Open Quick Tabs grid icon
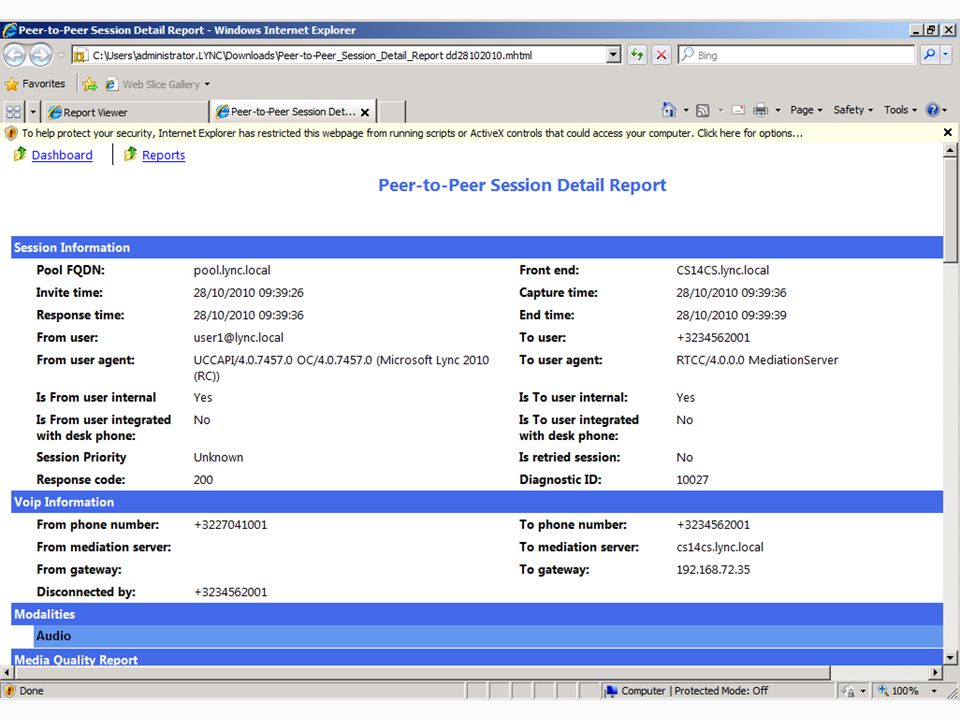 pos(13,112)
